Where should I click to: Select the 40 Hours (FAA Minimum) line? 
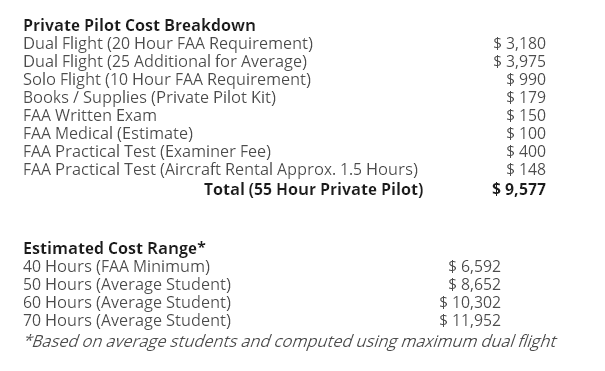click(x=117, y=266)
